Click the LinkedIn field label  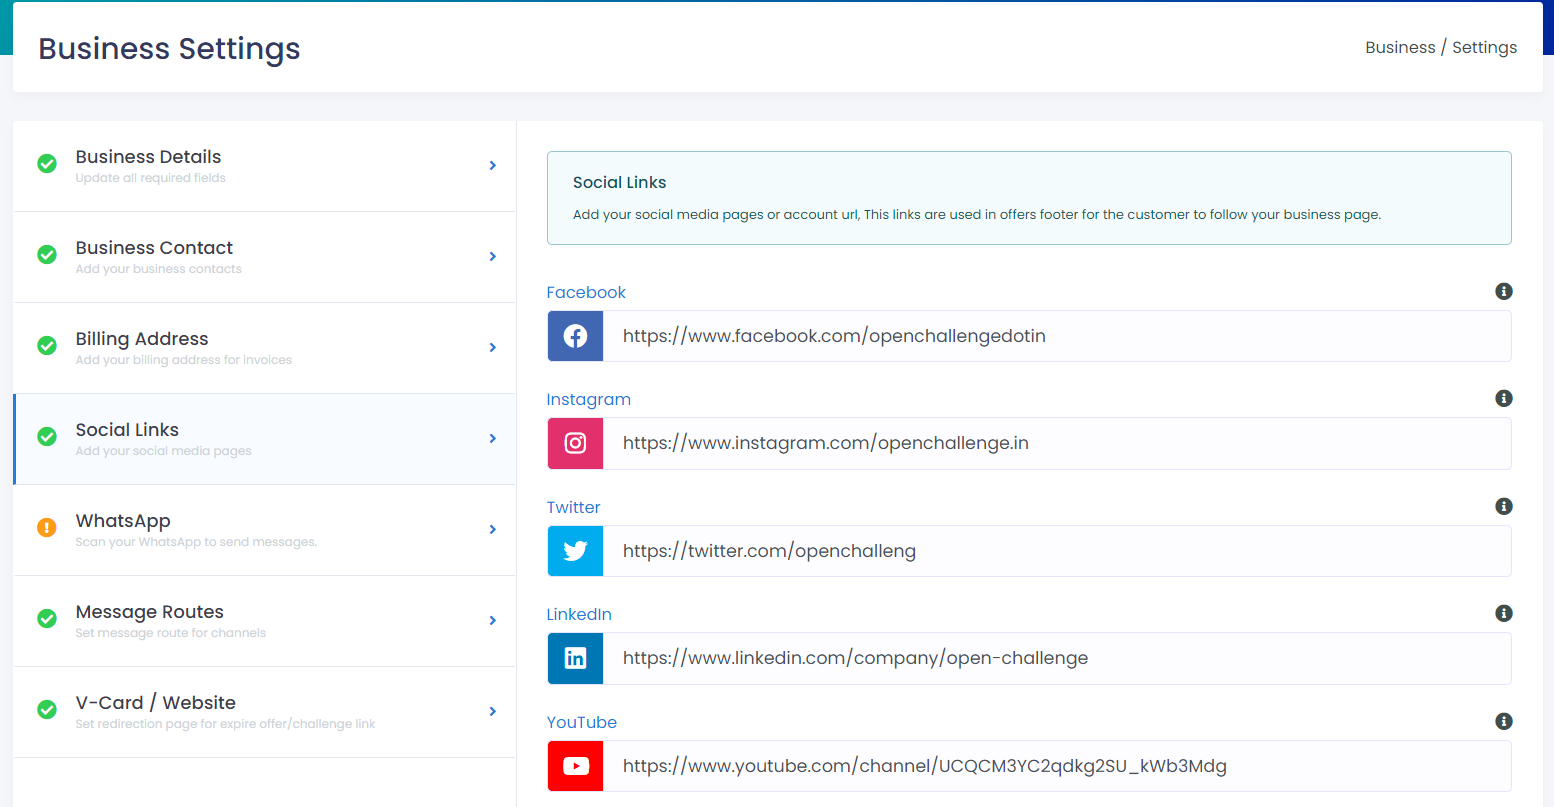pyautogui.click(x=579, y=614)
